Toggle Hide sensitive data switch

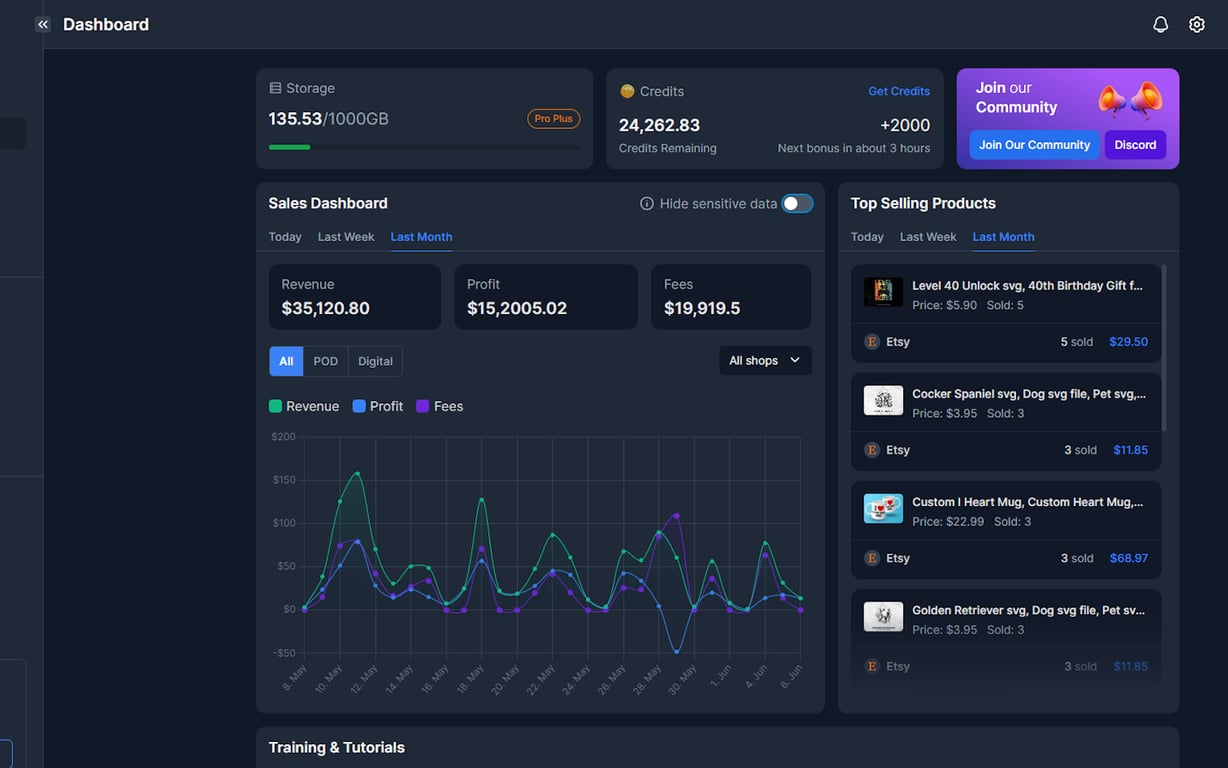click(x=797, y=203)
